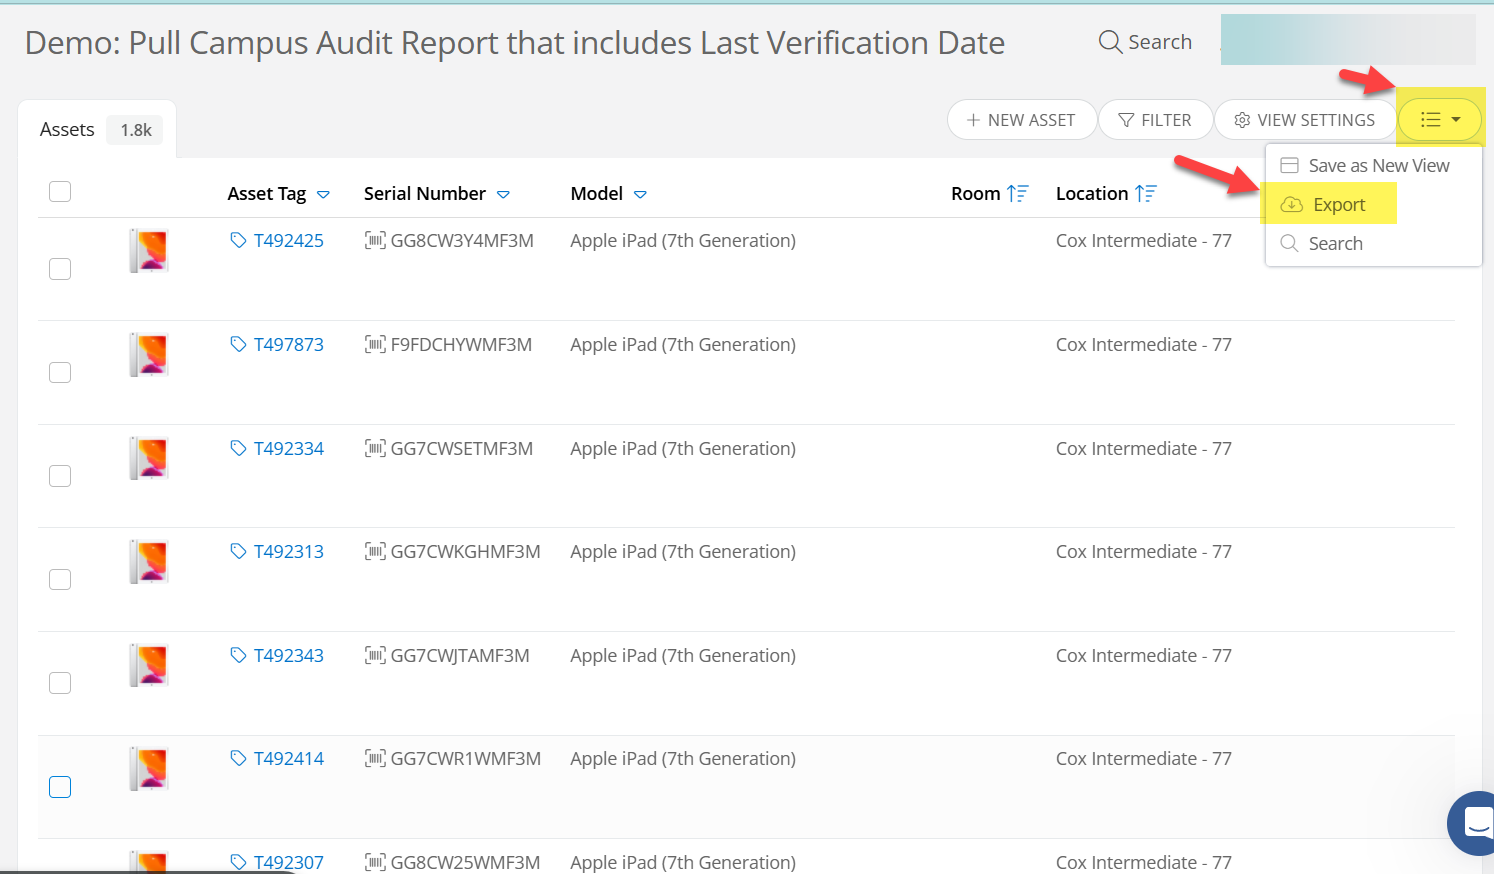Select the checkbox for asset T492414
Screen dimensions: 1494x874
click(60, 787)
